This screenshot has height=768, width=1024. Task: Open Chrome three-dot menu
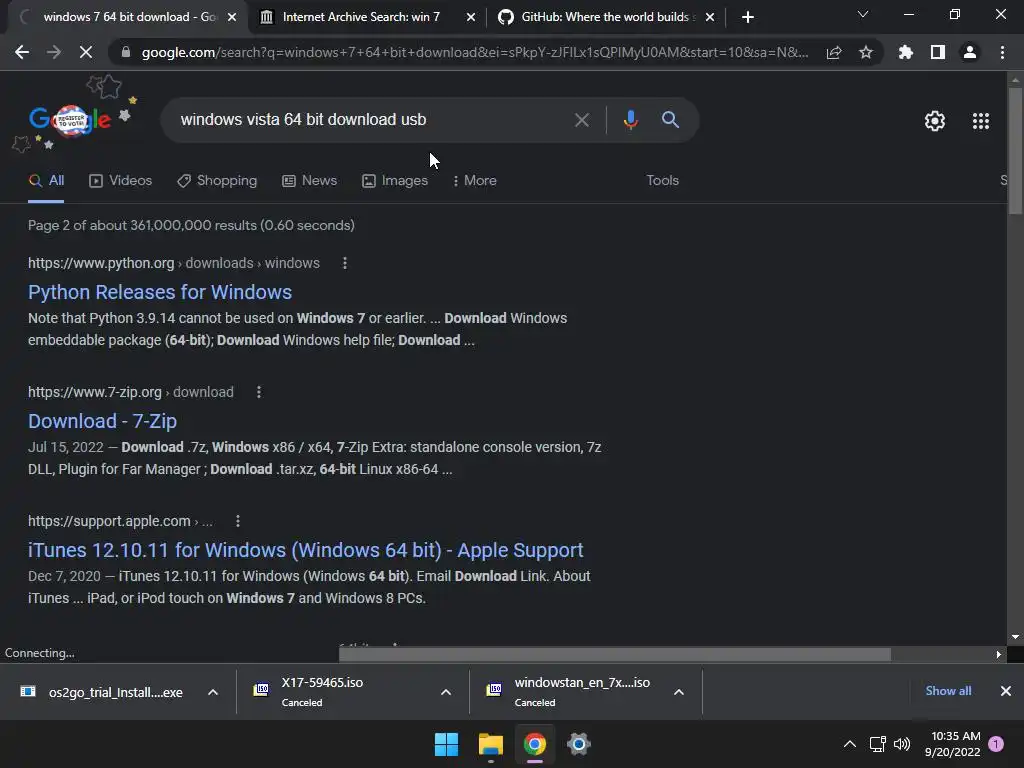coord(1002,52)
